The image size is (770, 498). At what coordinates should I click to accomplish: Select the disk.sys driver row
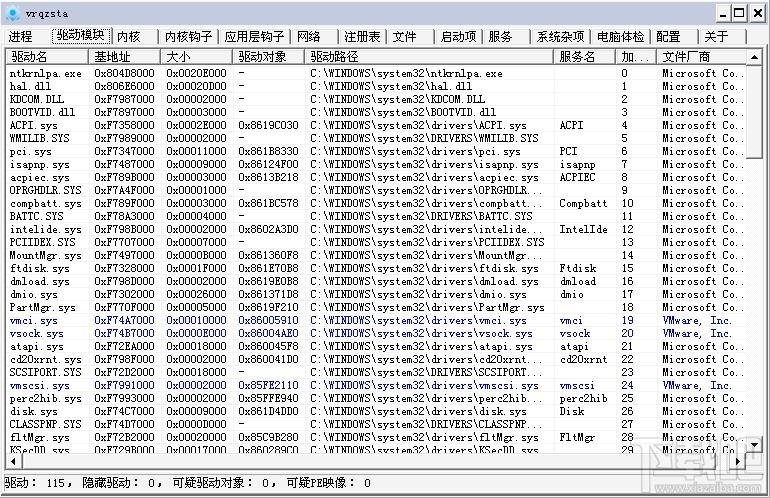(376, 412)
